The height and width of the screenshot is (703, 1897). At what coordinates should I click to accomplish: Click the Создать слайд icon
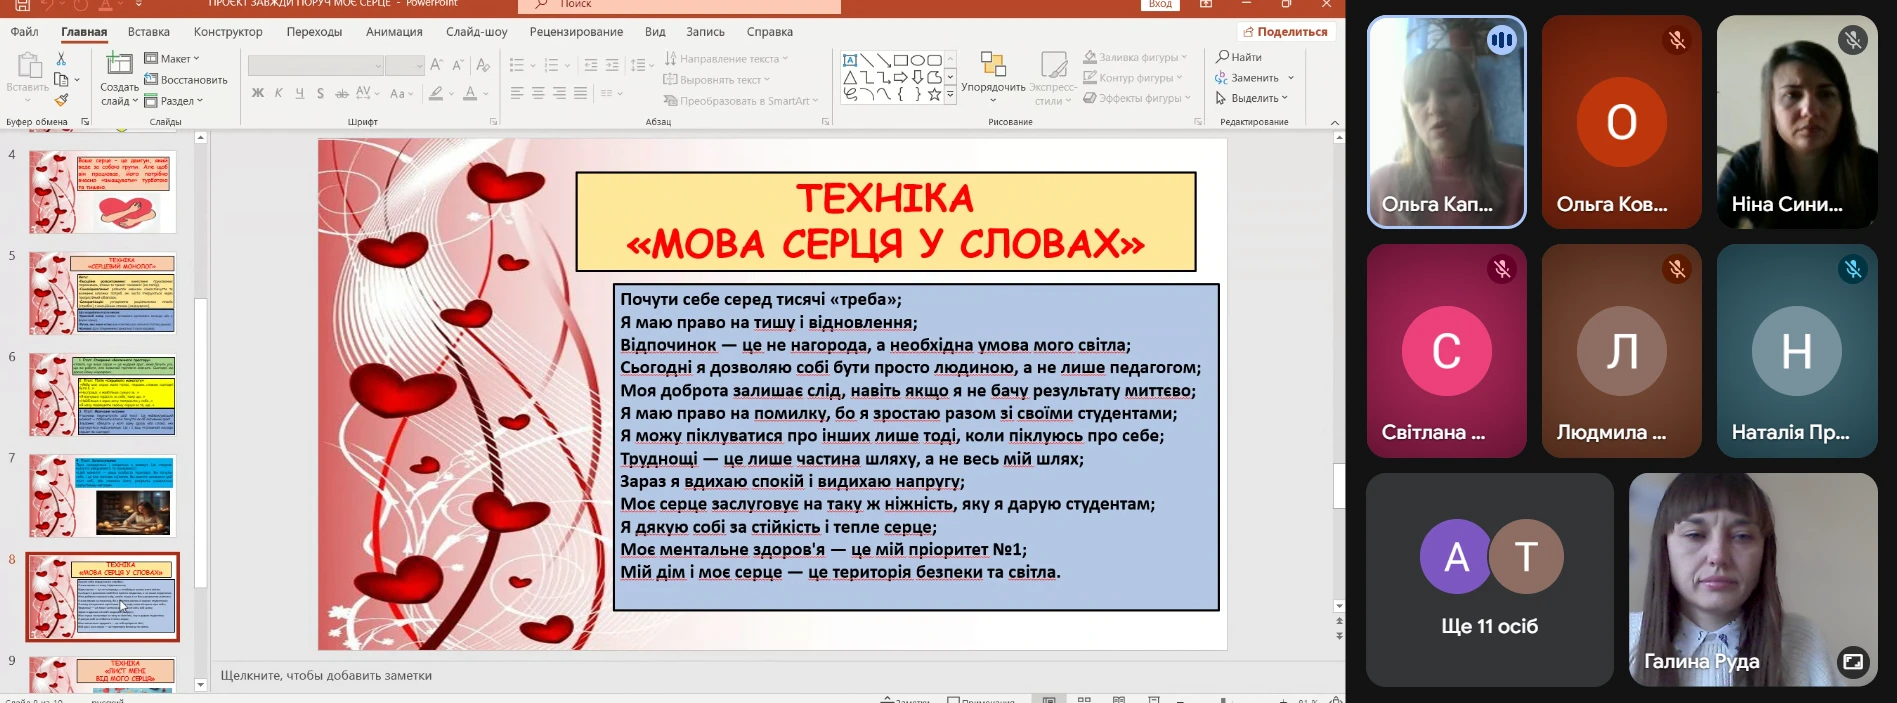coord(119,66)
